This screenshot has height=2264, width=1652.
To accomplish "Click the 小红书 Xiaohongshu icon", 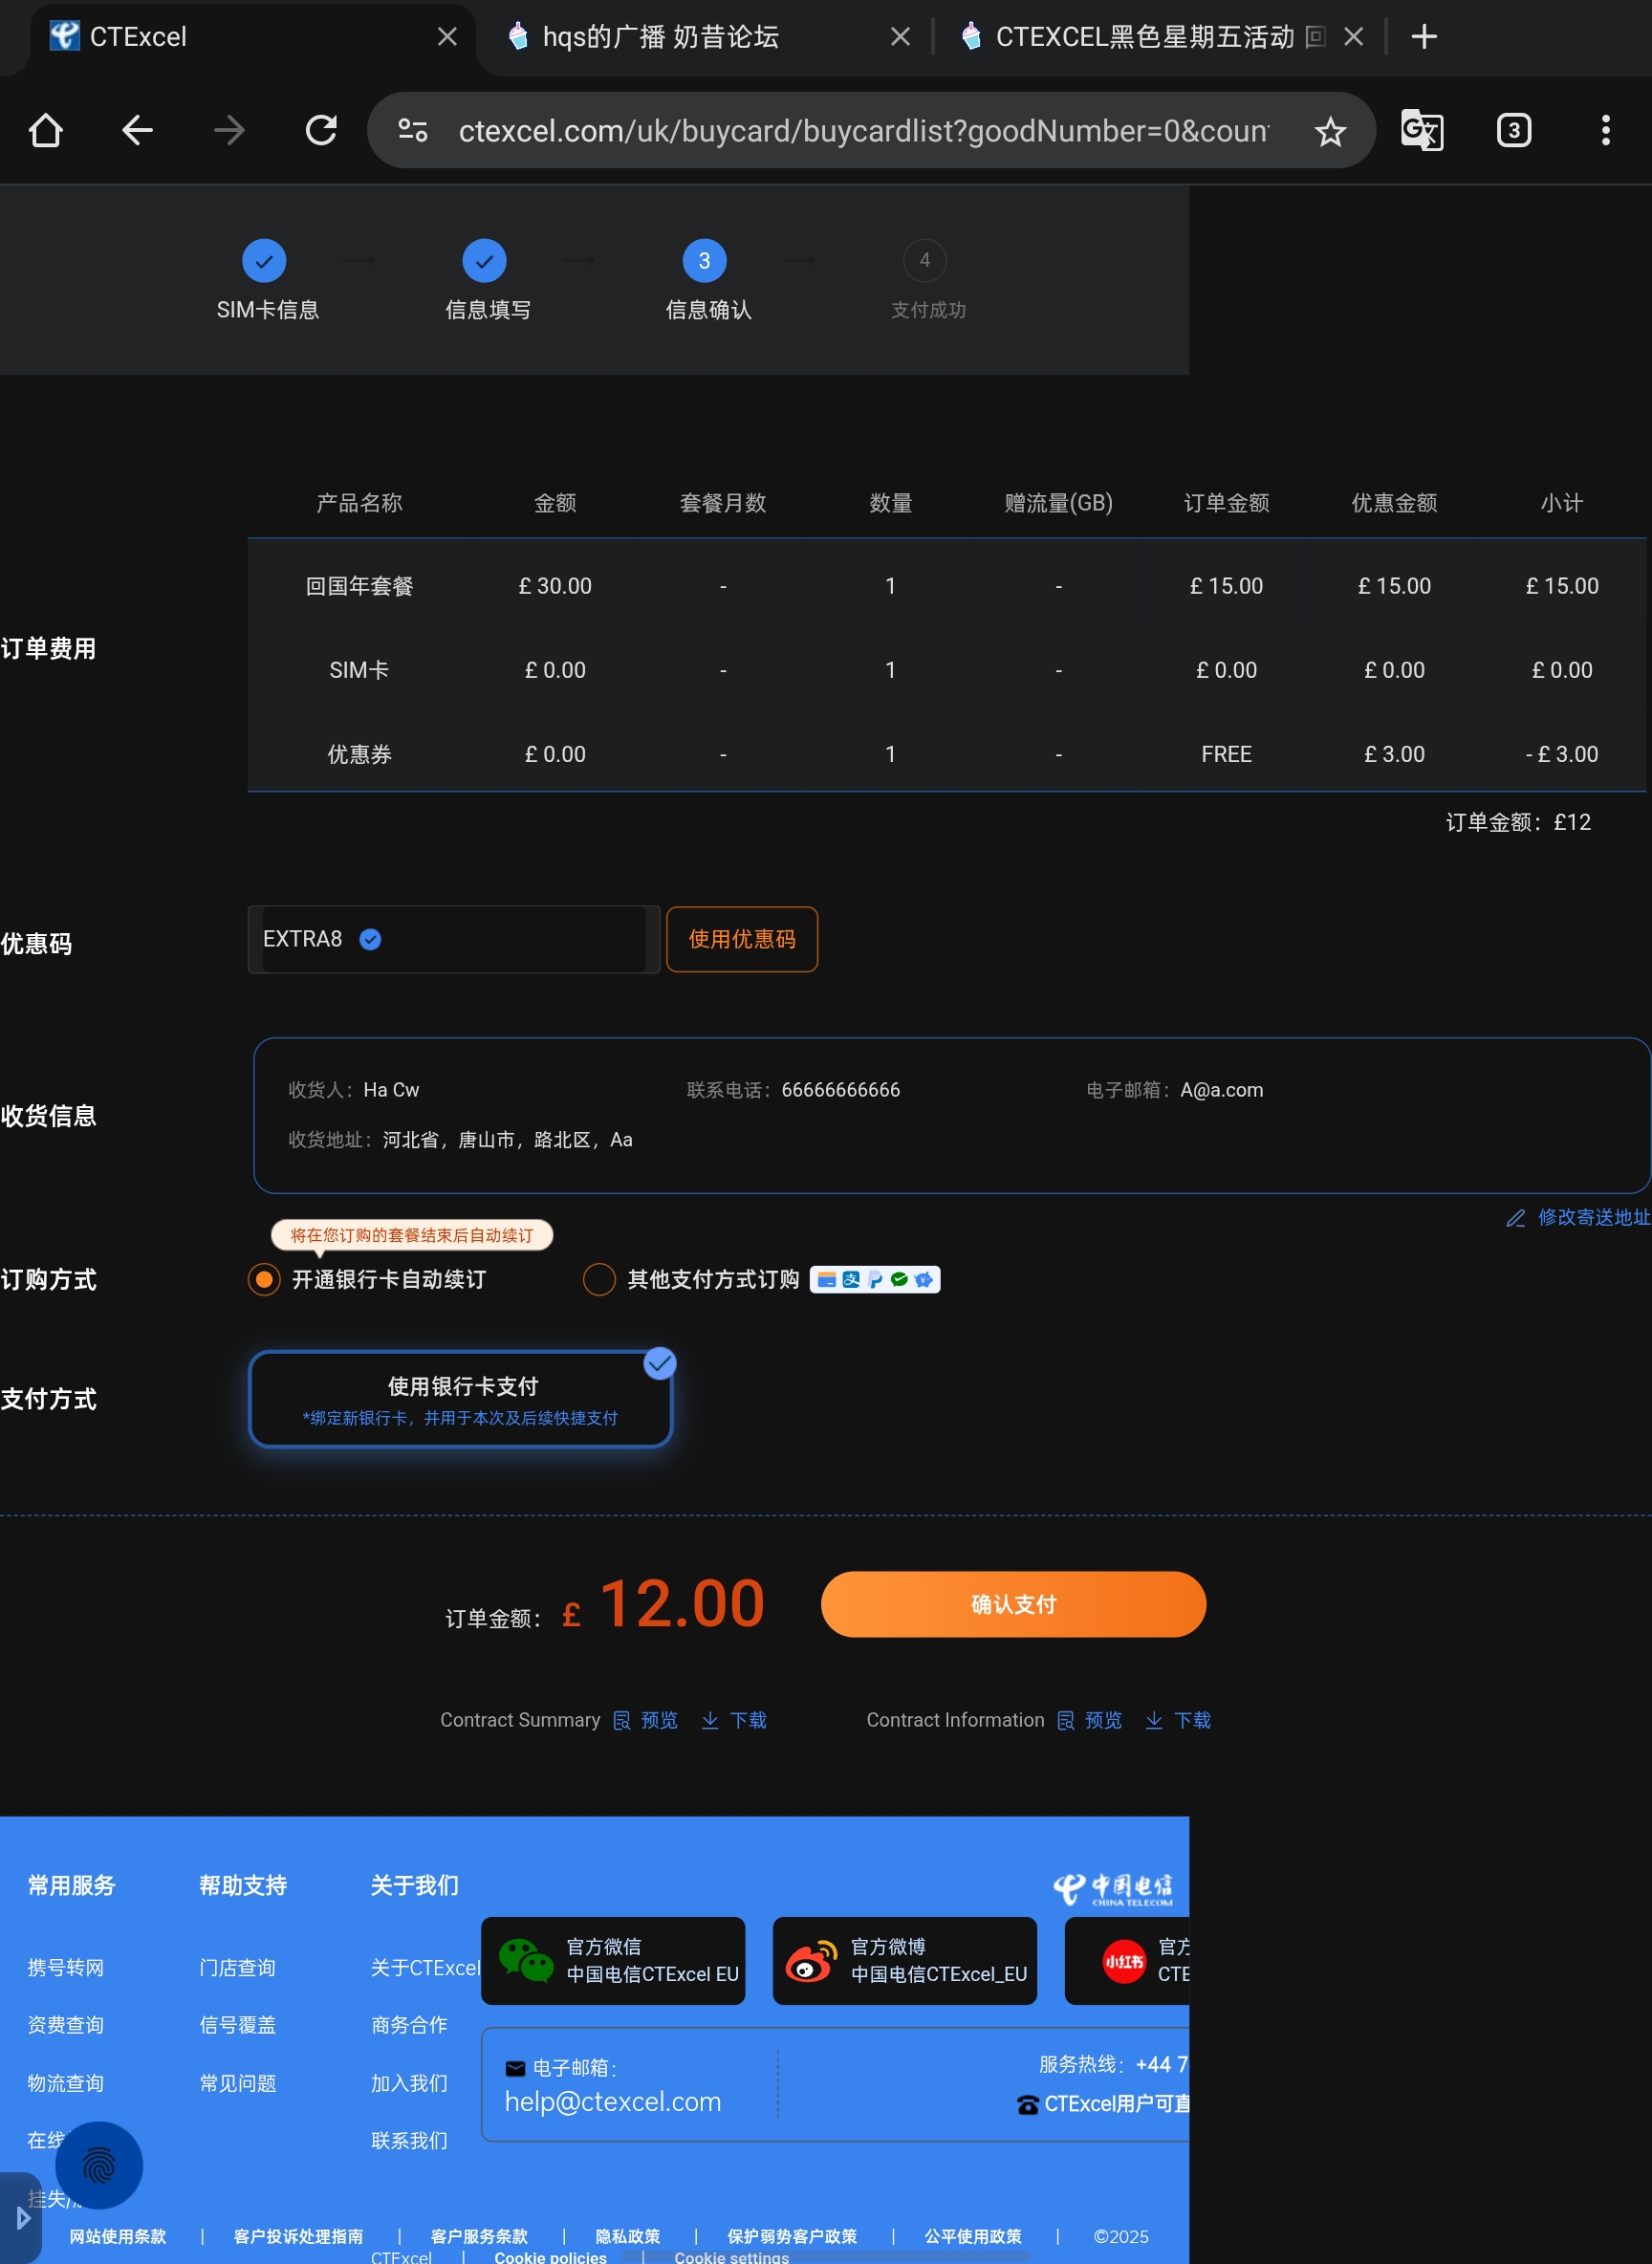I will click(x=1124, y=1960).
